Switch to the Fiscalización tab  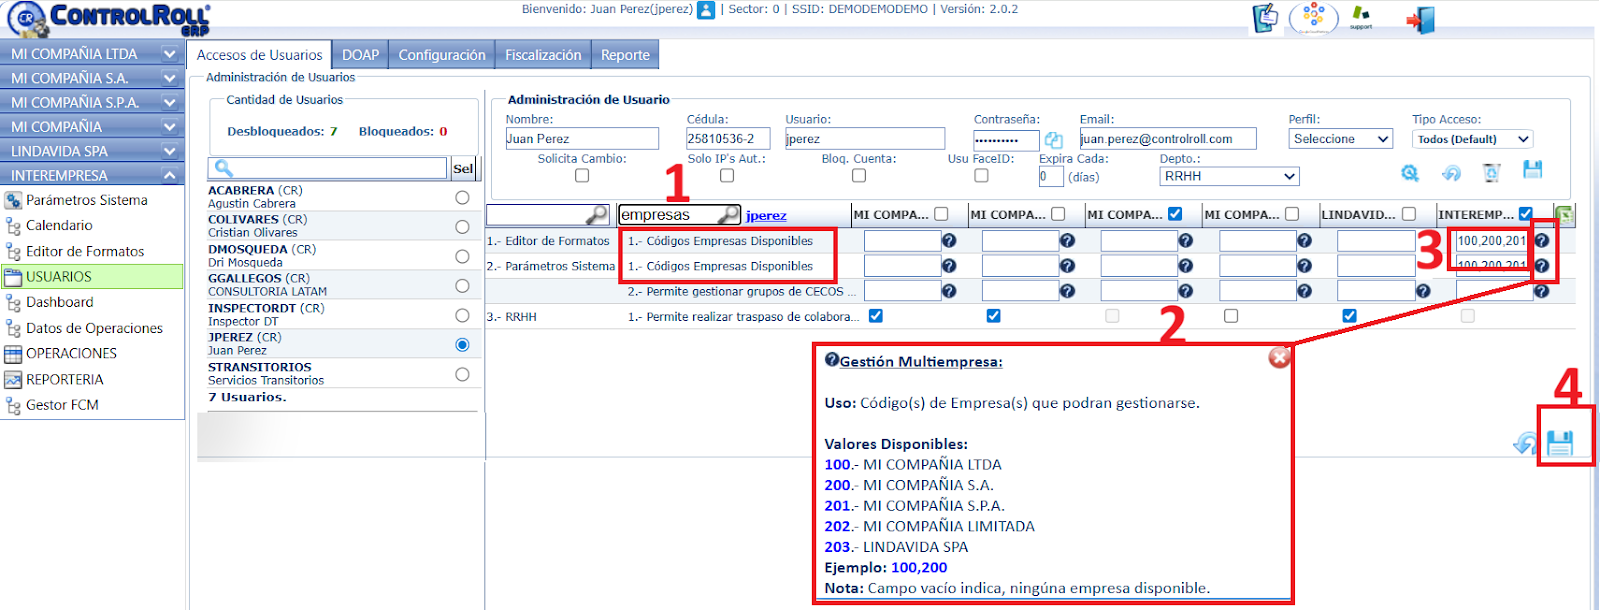point(543,55)
